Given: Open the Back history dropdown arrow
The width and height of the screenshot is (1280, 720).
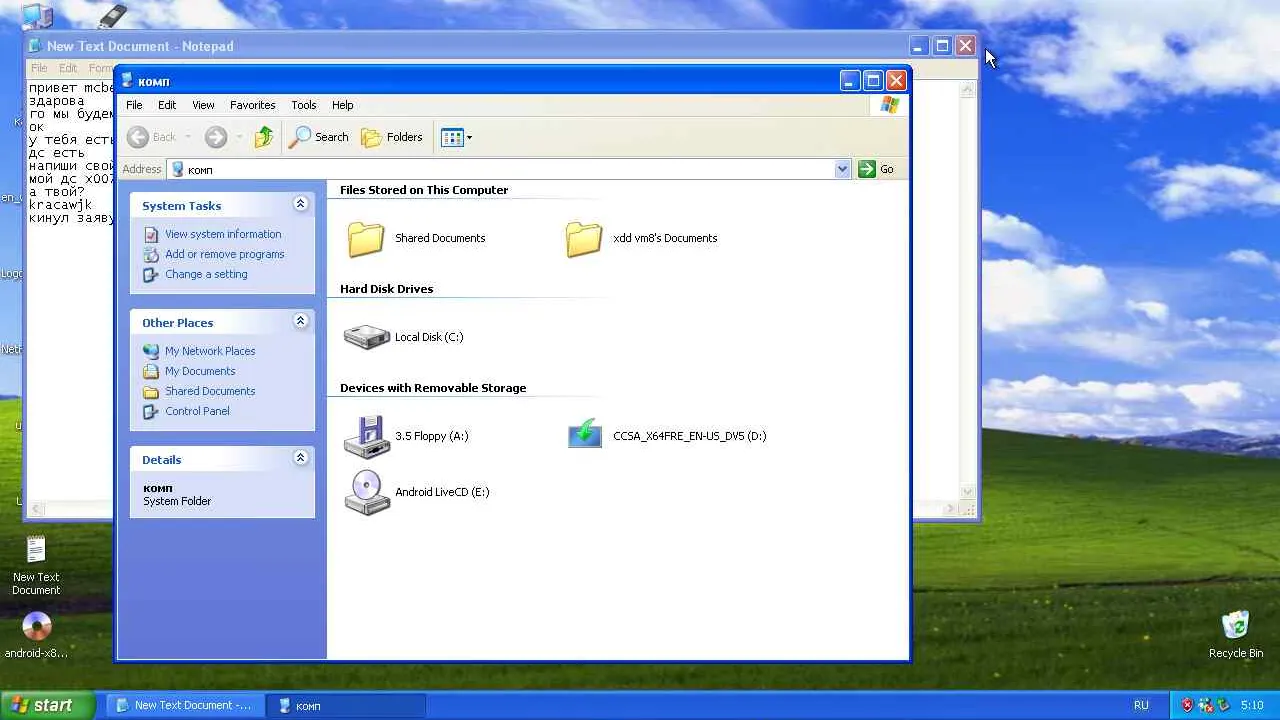Looking at the screenshot, I should coord(187,137).
